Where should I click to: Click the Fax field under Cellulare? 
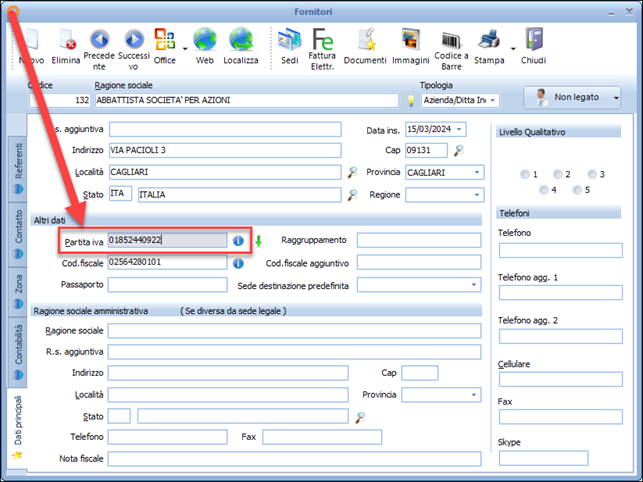561,417
